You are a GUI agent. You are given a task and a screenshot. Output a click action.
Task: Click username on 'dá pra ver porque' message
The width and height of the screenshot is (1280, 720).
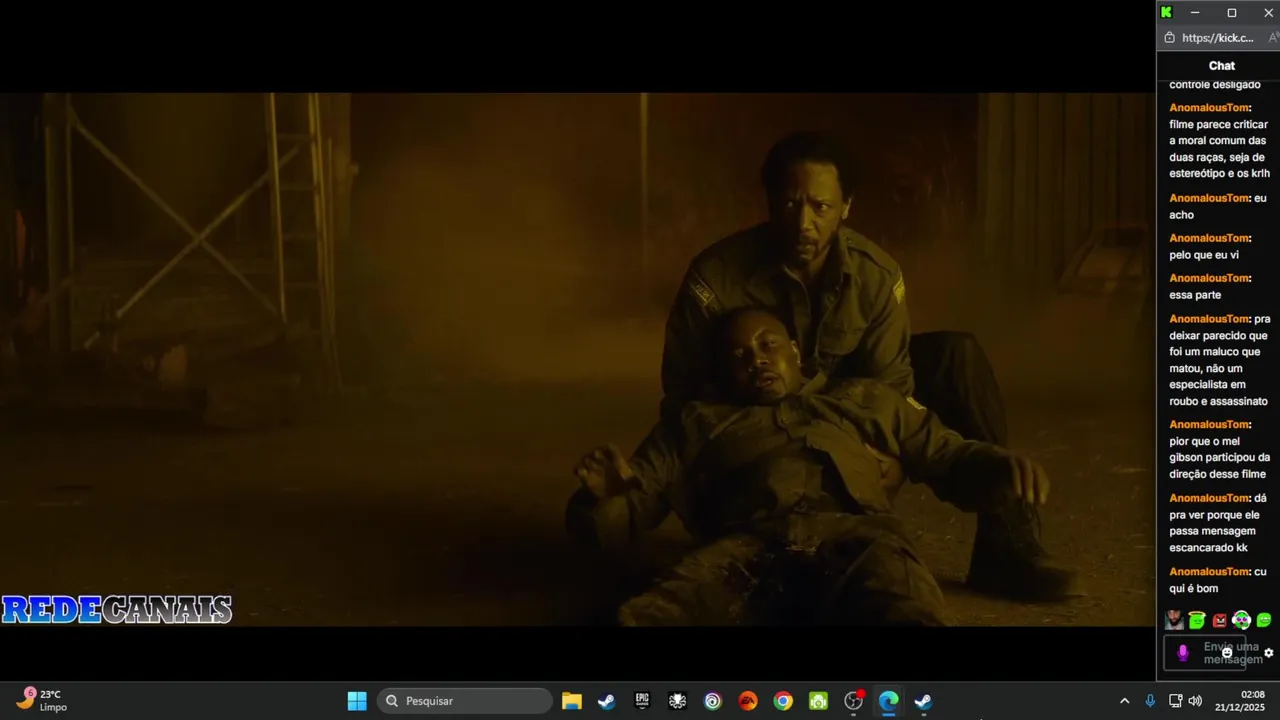coord(1209,498)
